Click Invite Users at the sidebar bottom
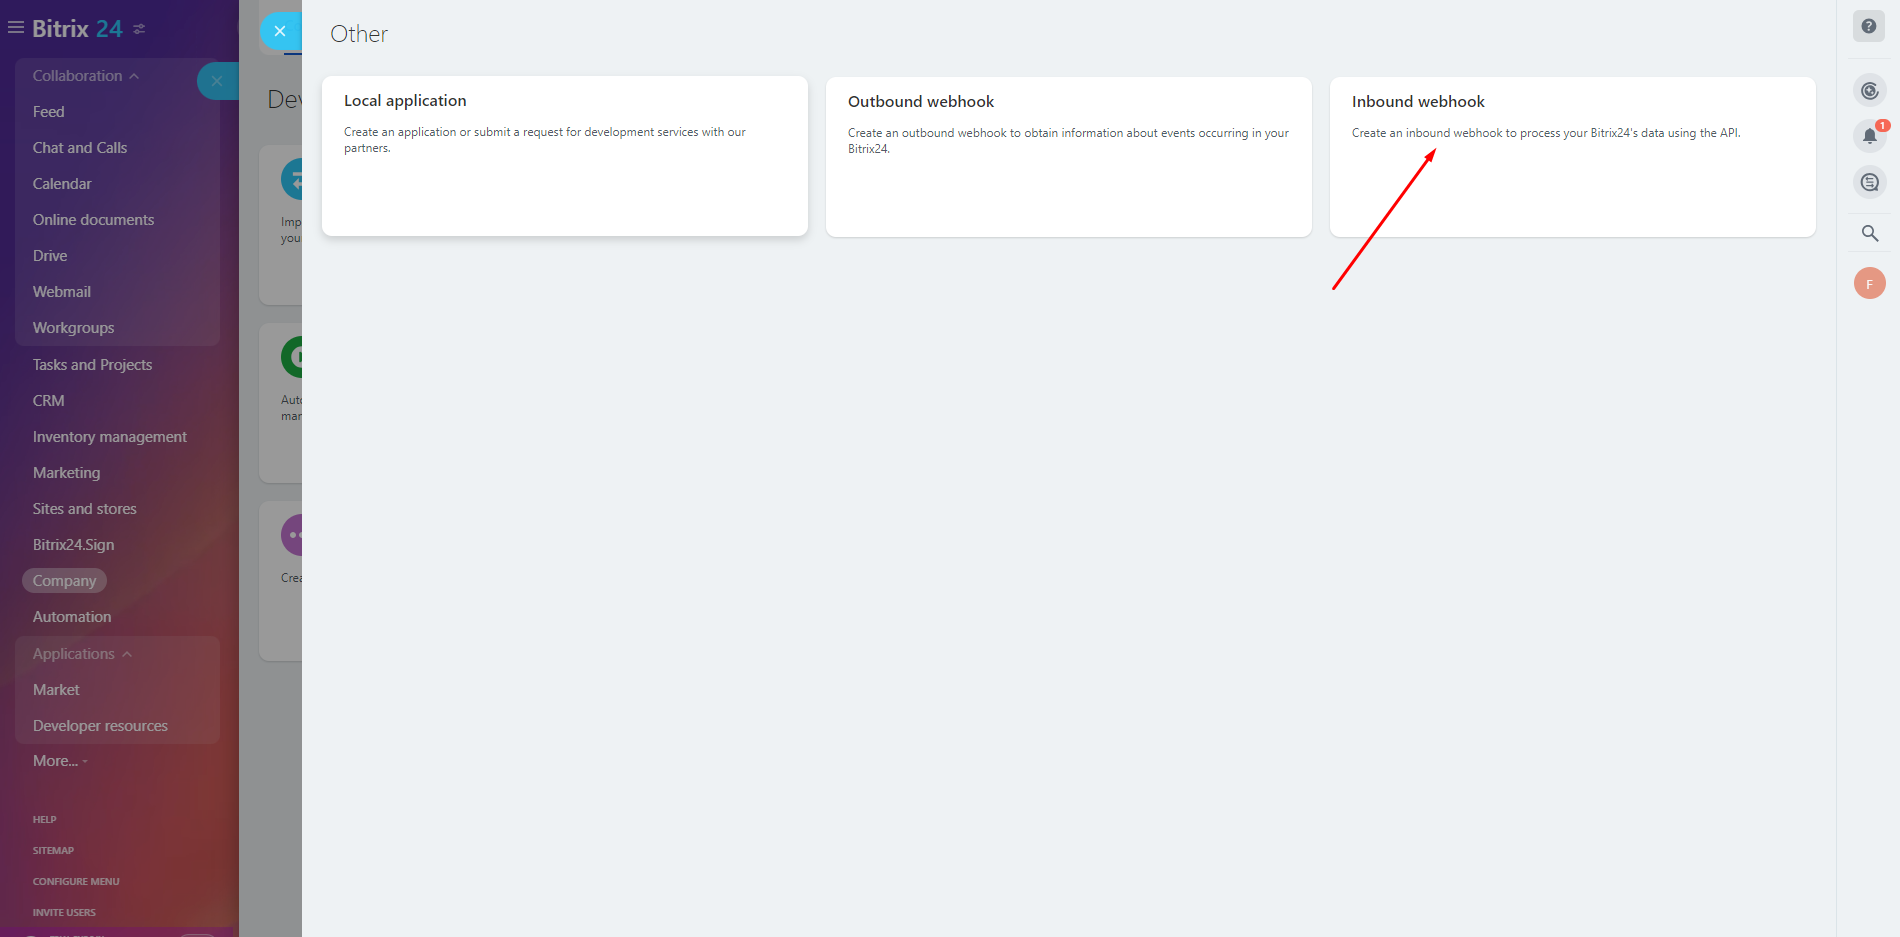This screenshot has height=937, width=1900. (x=63, y=912)
